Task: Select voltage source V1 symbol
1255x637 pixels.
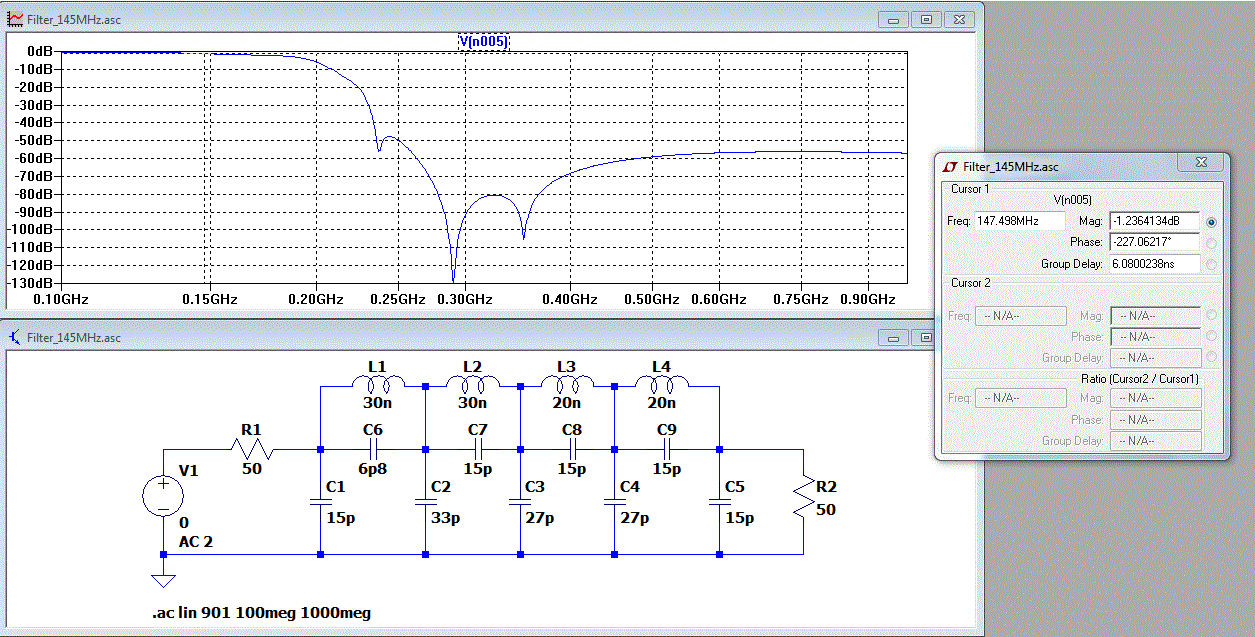Action: point(163,497)
